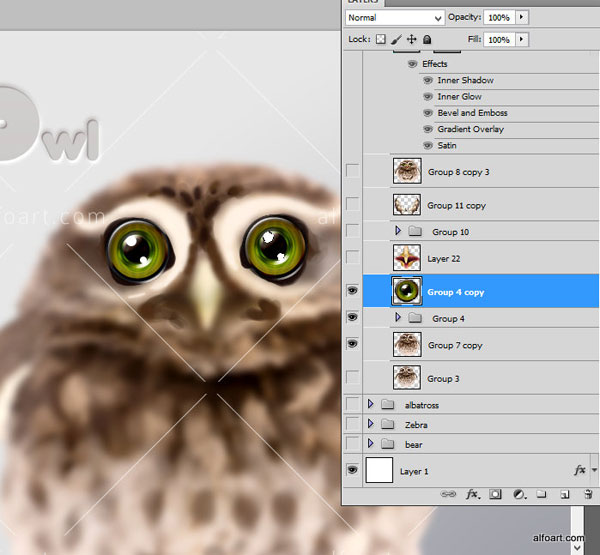This screenshot has height=555, width=600.
Task: Show the Zebra group
Action: pyautogui.click(x=352, y=423)
